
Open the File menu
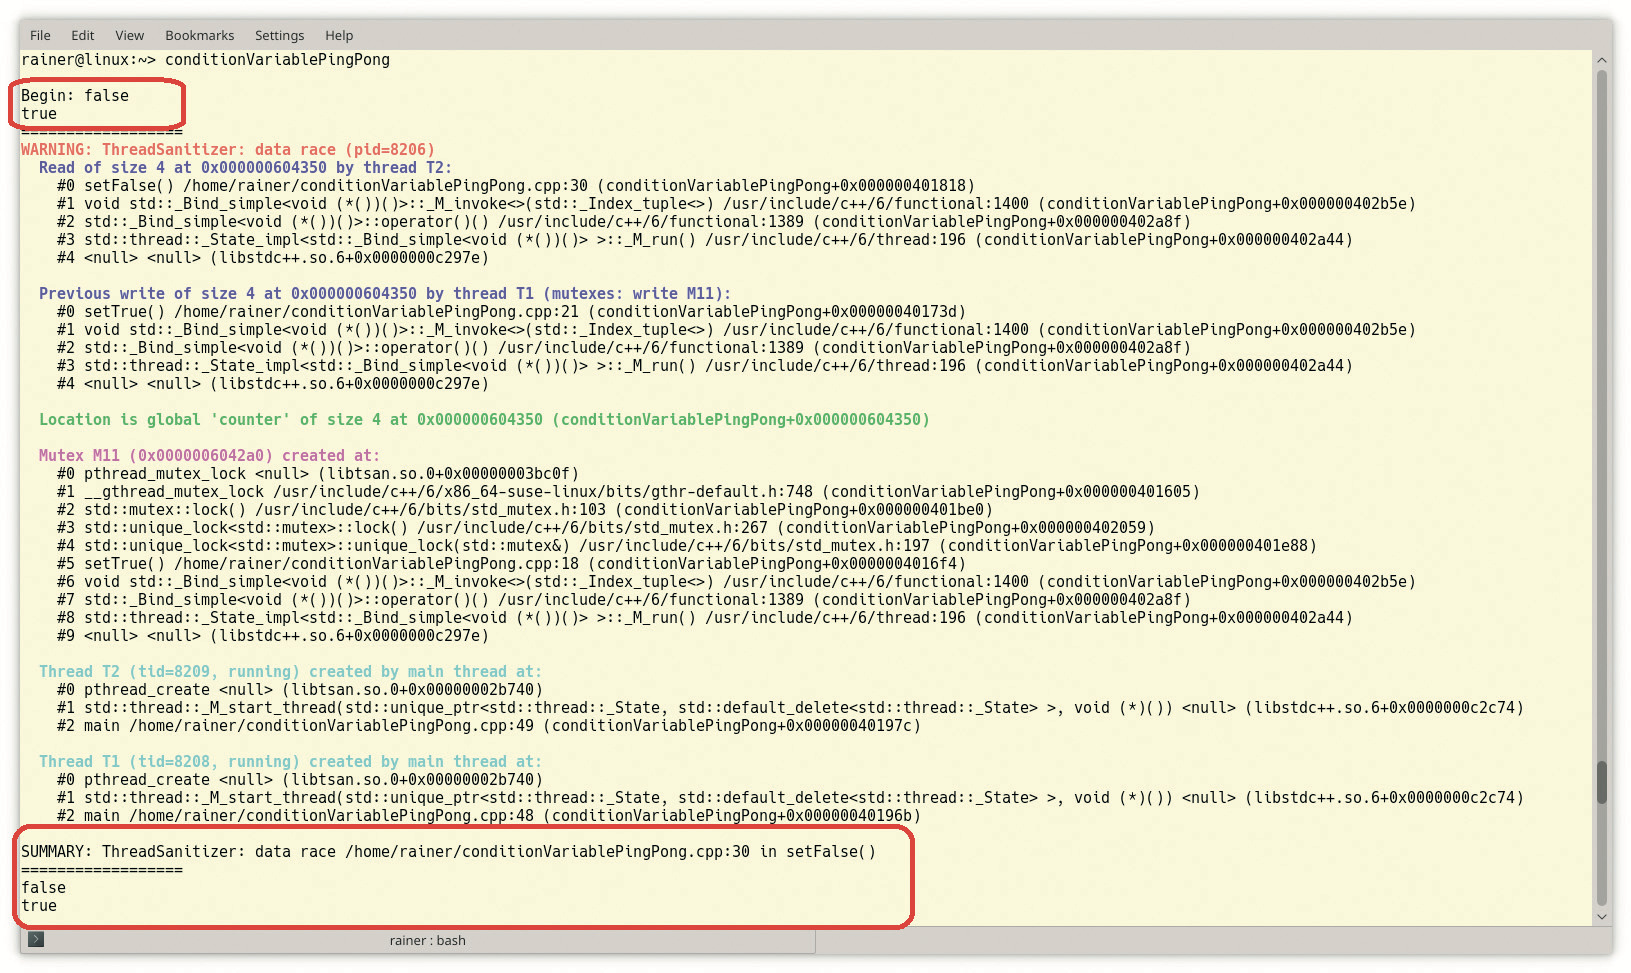(x=40, y=35)
